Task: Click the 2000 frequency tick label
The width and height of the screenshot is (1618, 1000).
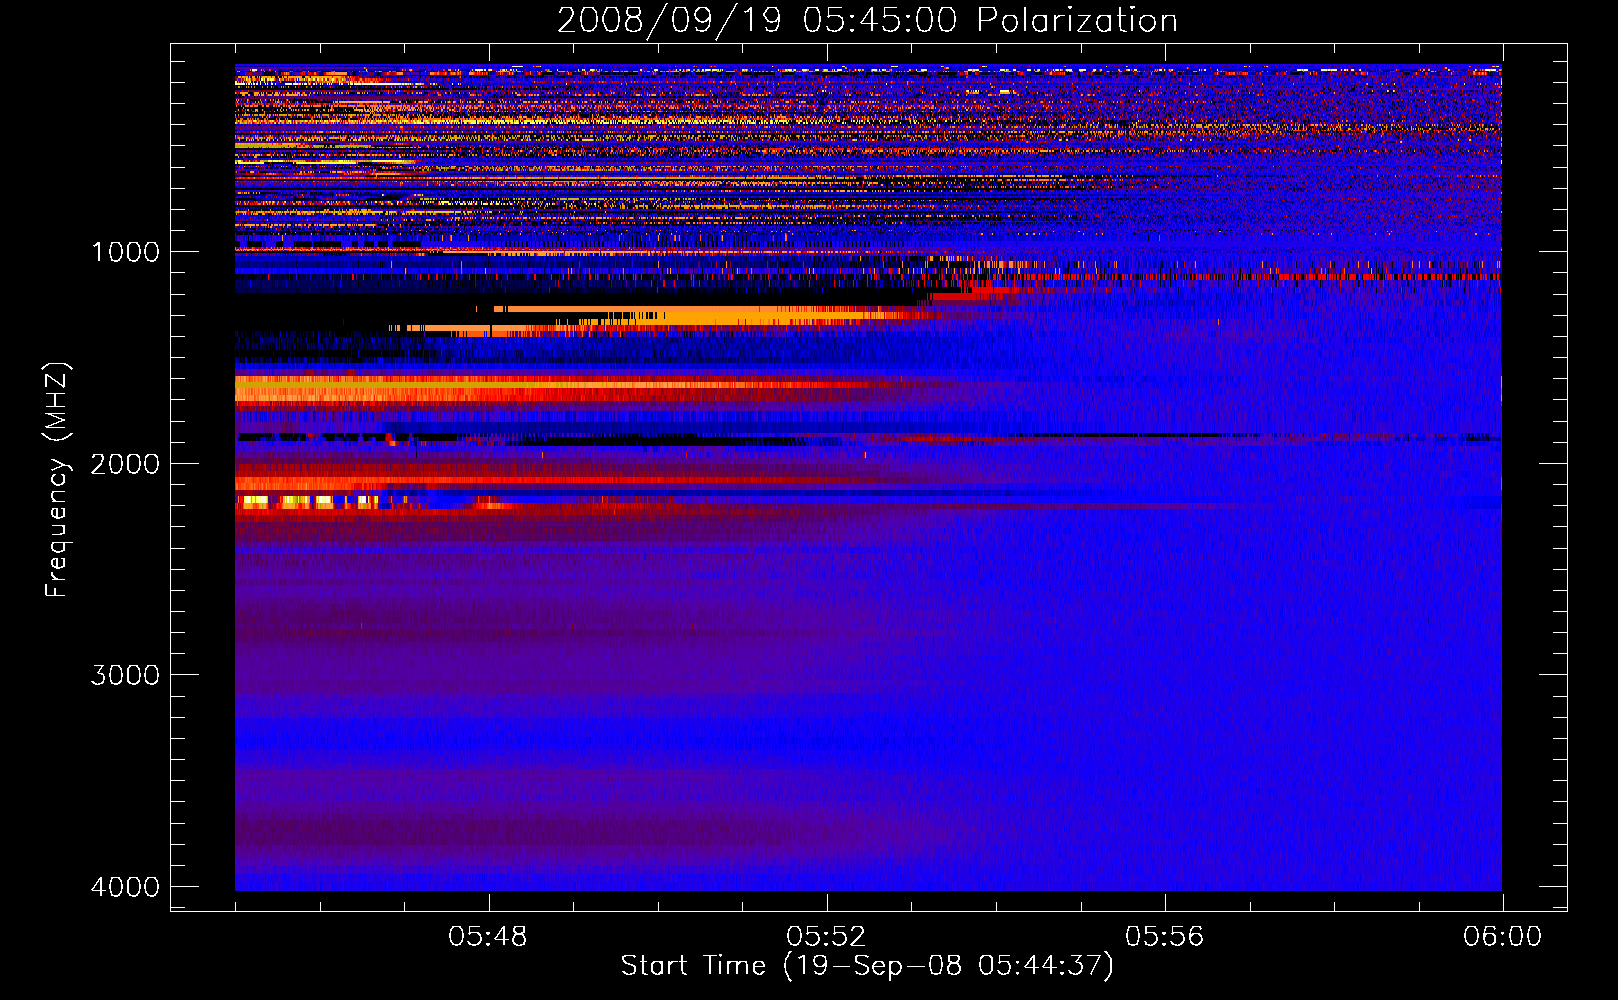Action: 125,463
